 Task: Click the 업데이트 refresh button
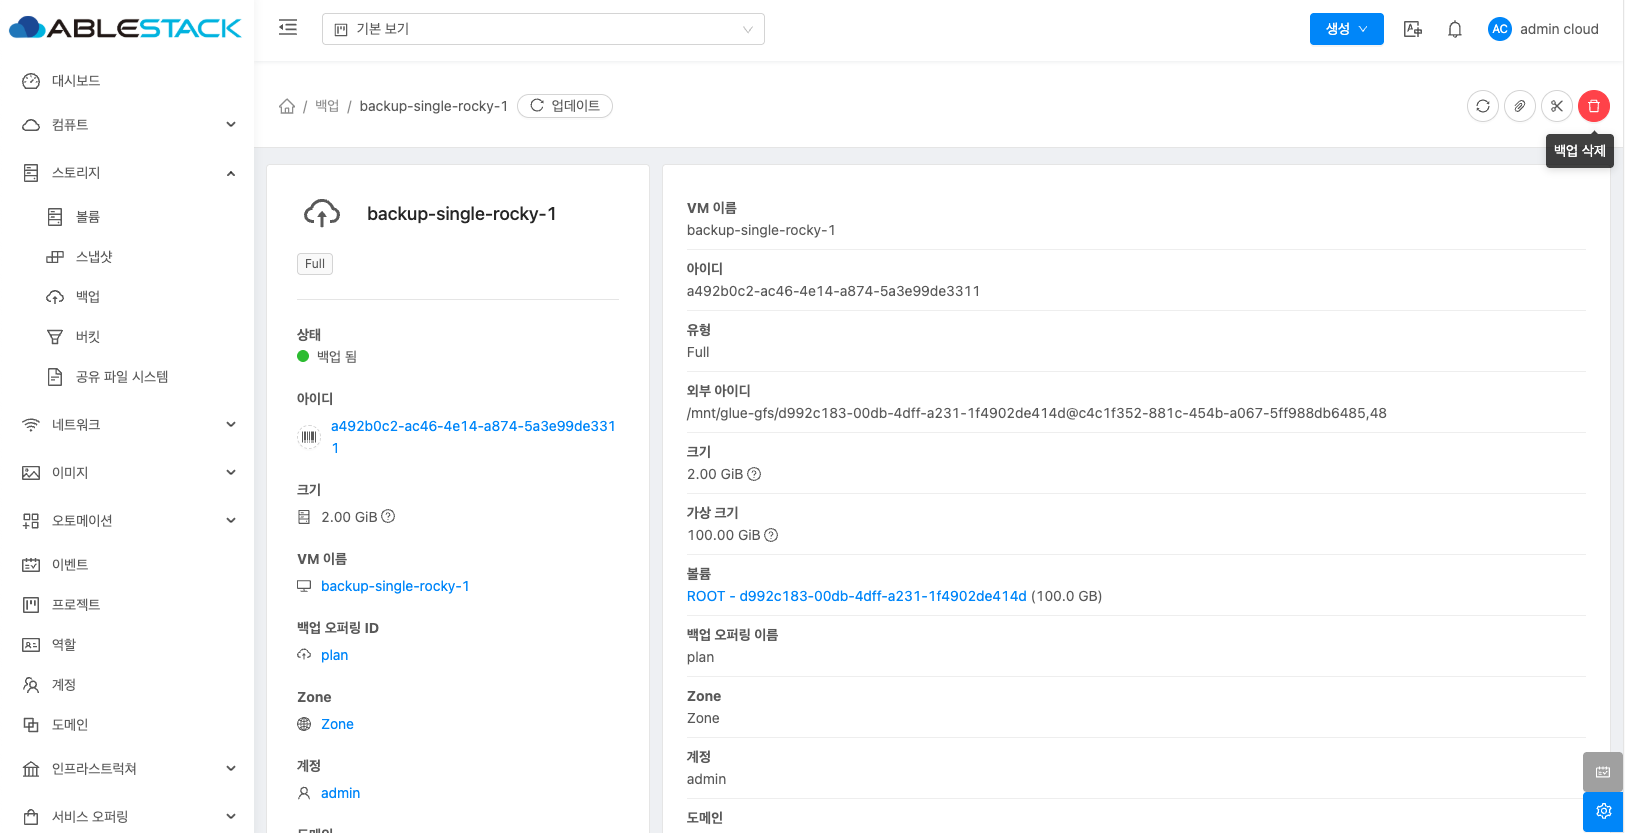coord(565,106)
